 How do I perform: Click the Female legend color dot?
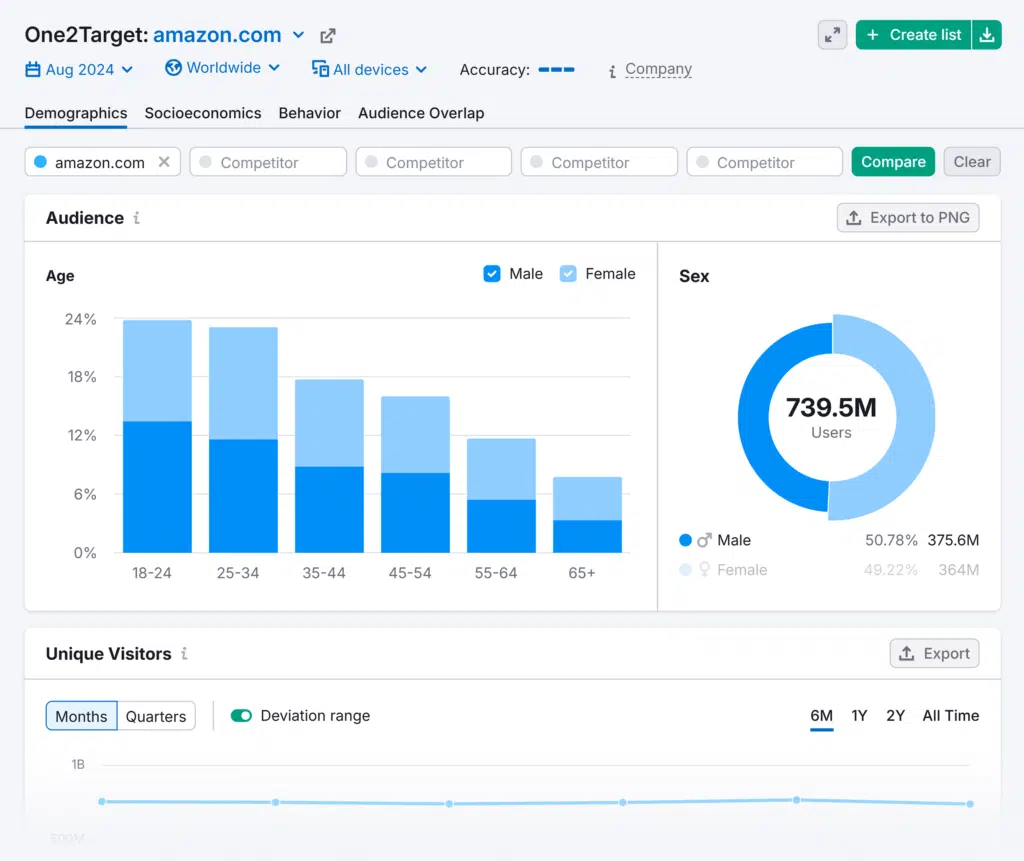685,570
